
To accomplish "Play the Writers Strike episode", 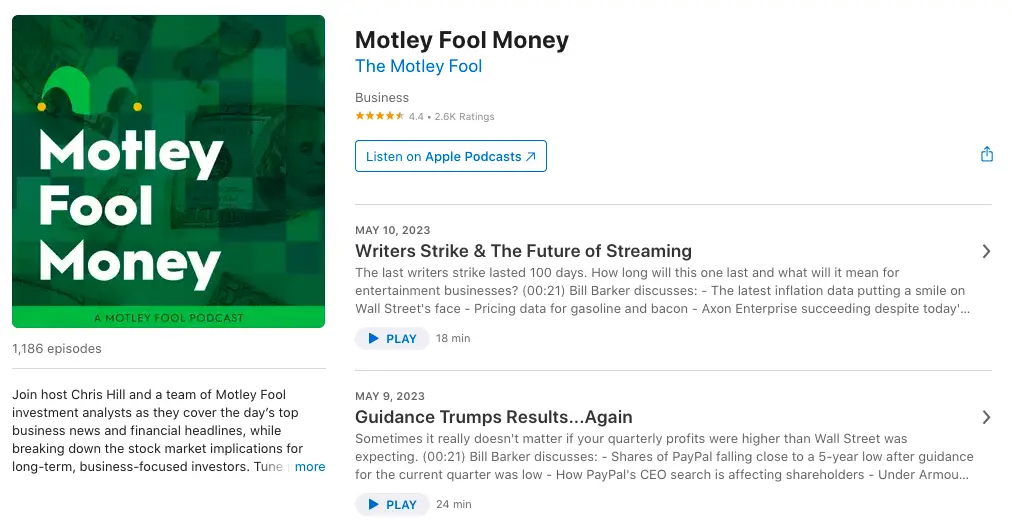I will [392, 338].
